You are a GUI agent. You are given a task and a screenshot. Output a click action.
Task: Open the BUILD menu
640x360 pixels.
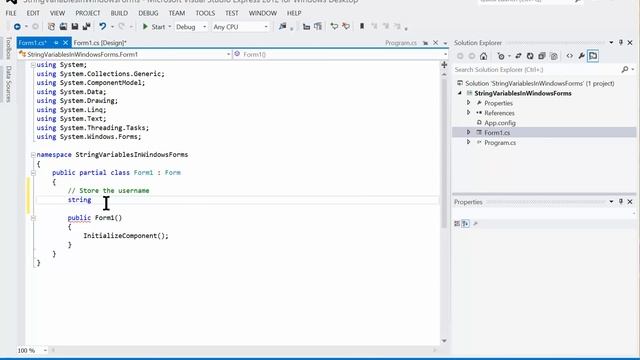click(x=119, y=13)
